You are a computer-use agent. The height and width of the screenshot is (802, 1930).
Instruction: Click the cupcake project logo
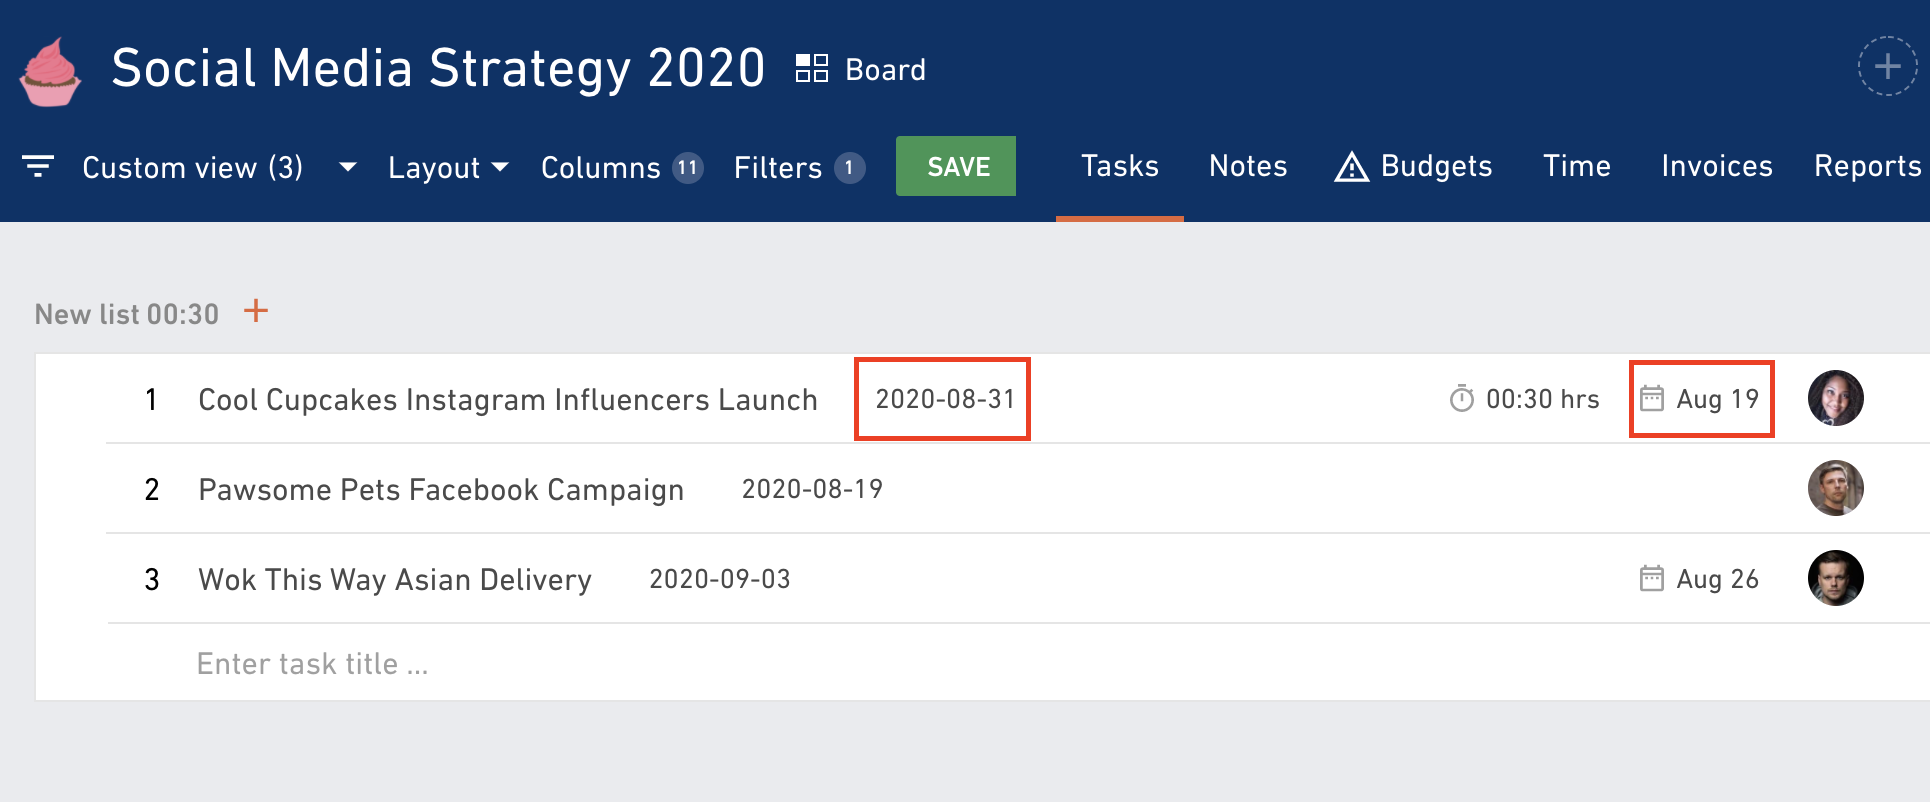coord(50,72)
